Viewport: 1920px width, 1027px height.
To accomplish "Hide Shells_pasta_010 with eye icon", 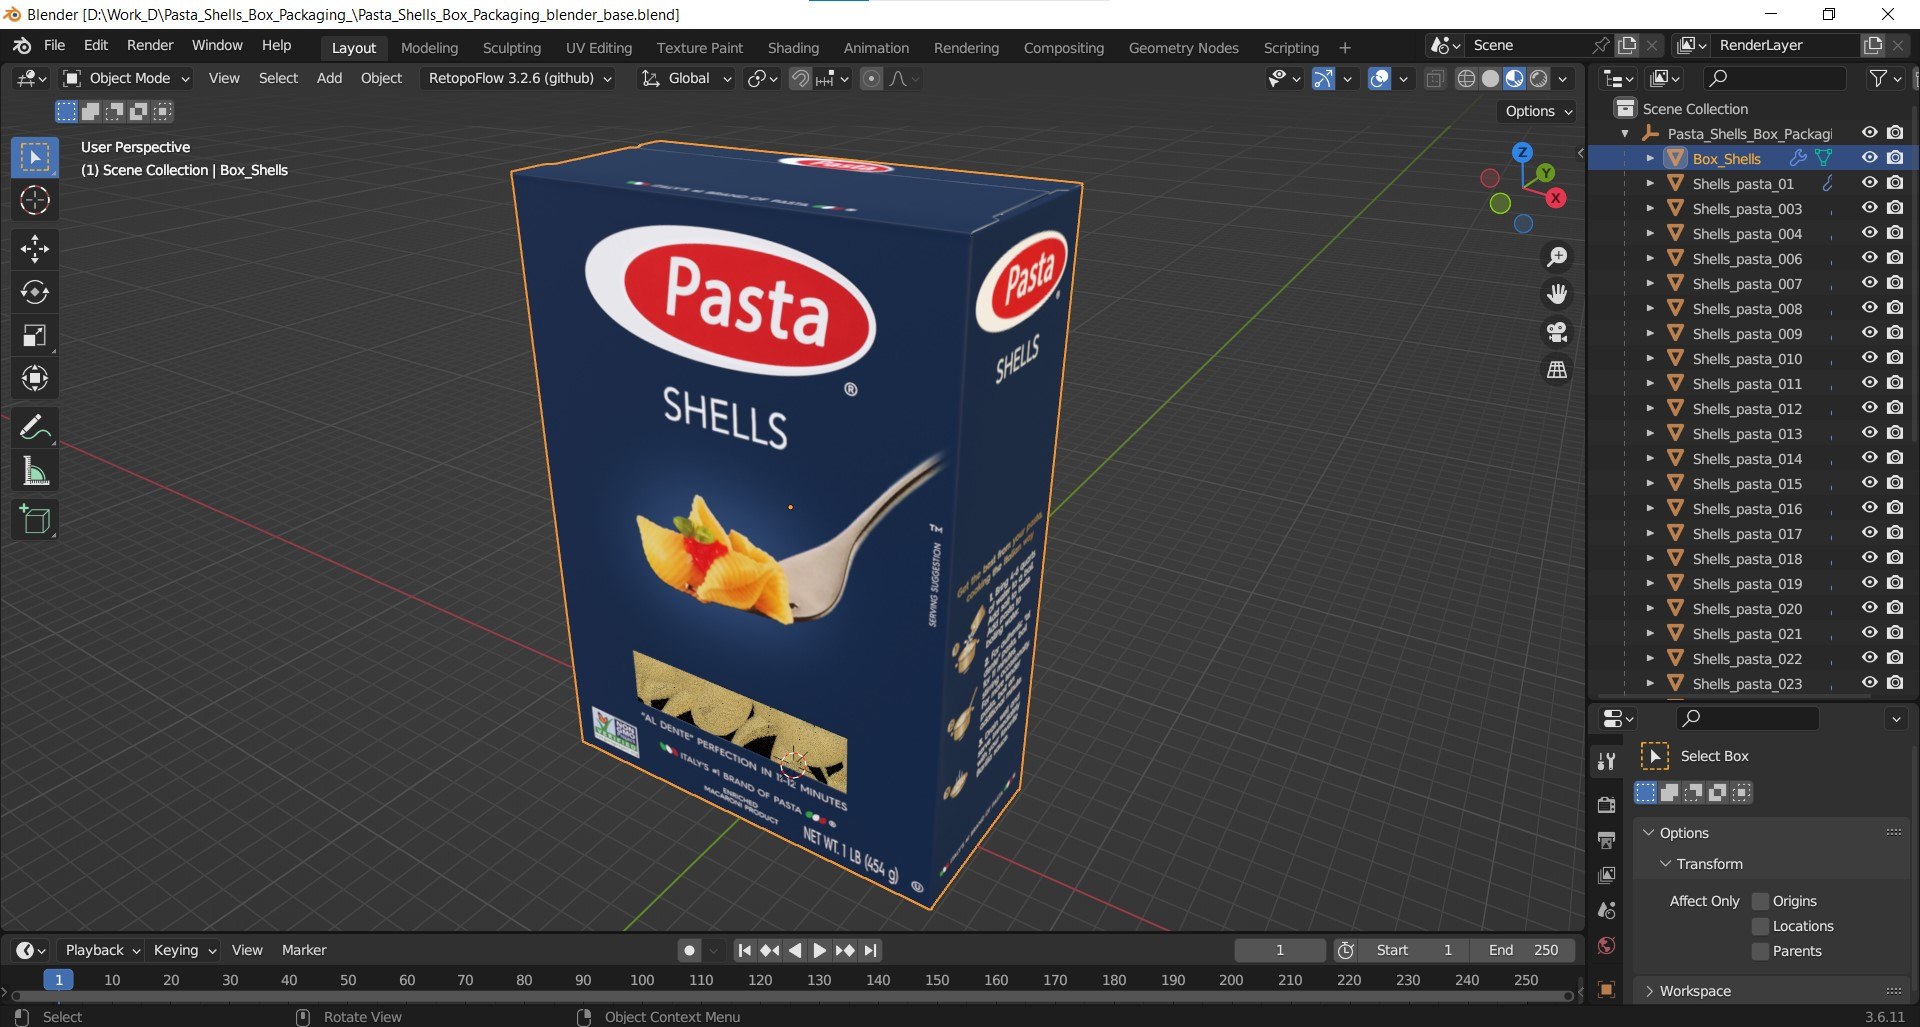I will click(x=1869, y=358).
